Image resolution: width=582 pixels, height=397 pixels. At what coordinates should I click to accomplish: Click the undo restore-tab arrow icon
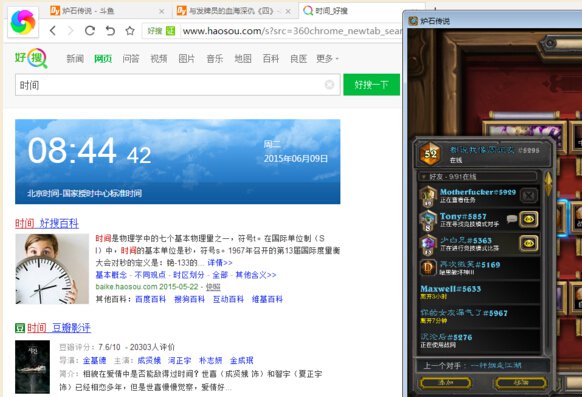110,30
